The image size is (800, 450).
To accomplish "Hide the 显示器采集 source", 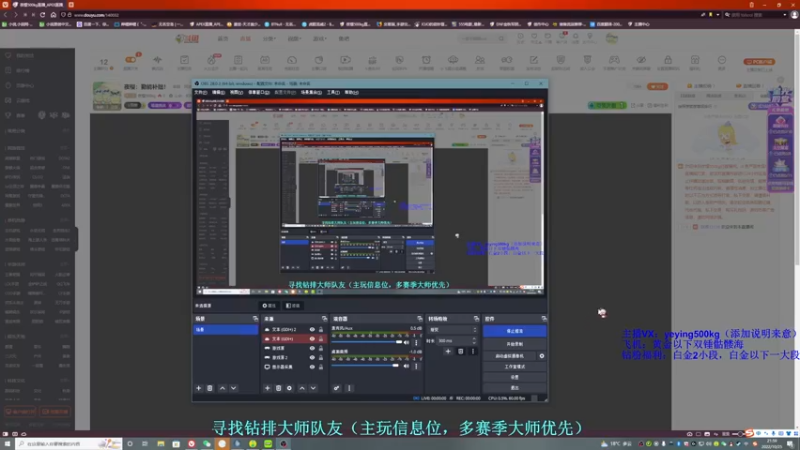I will (312, 367).
